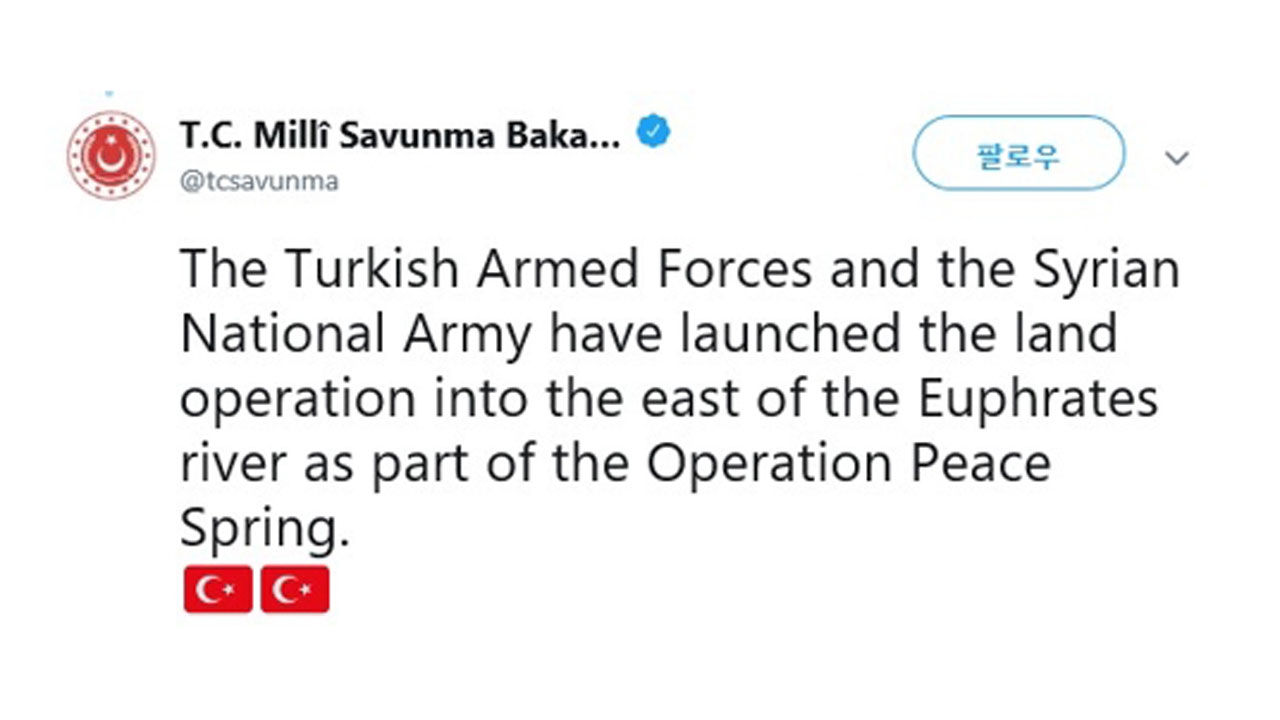Click the word "land" in the tweet
Viewport: 1280px width, 720px height.
pyautogui.click(x=1065, y=333)
